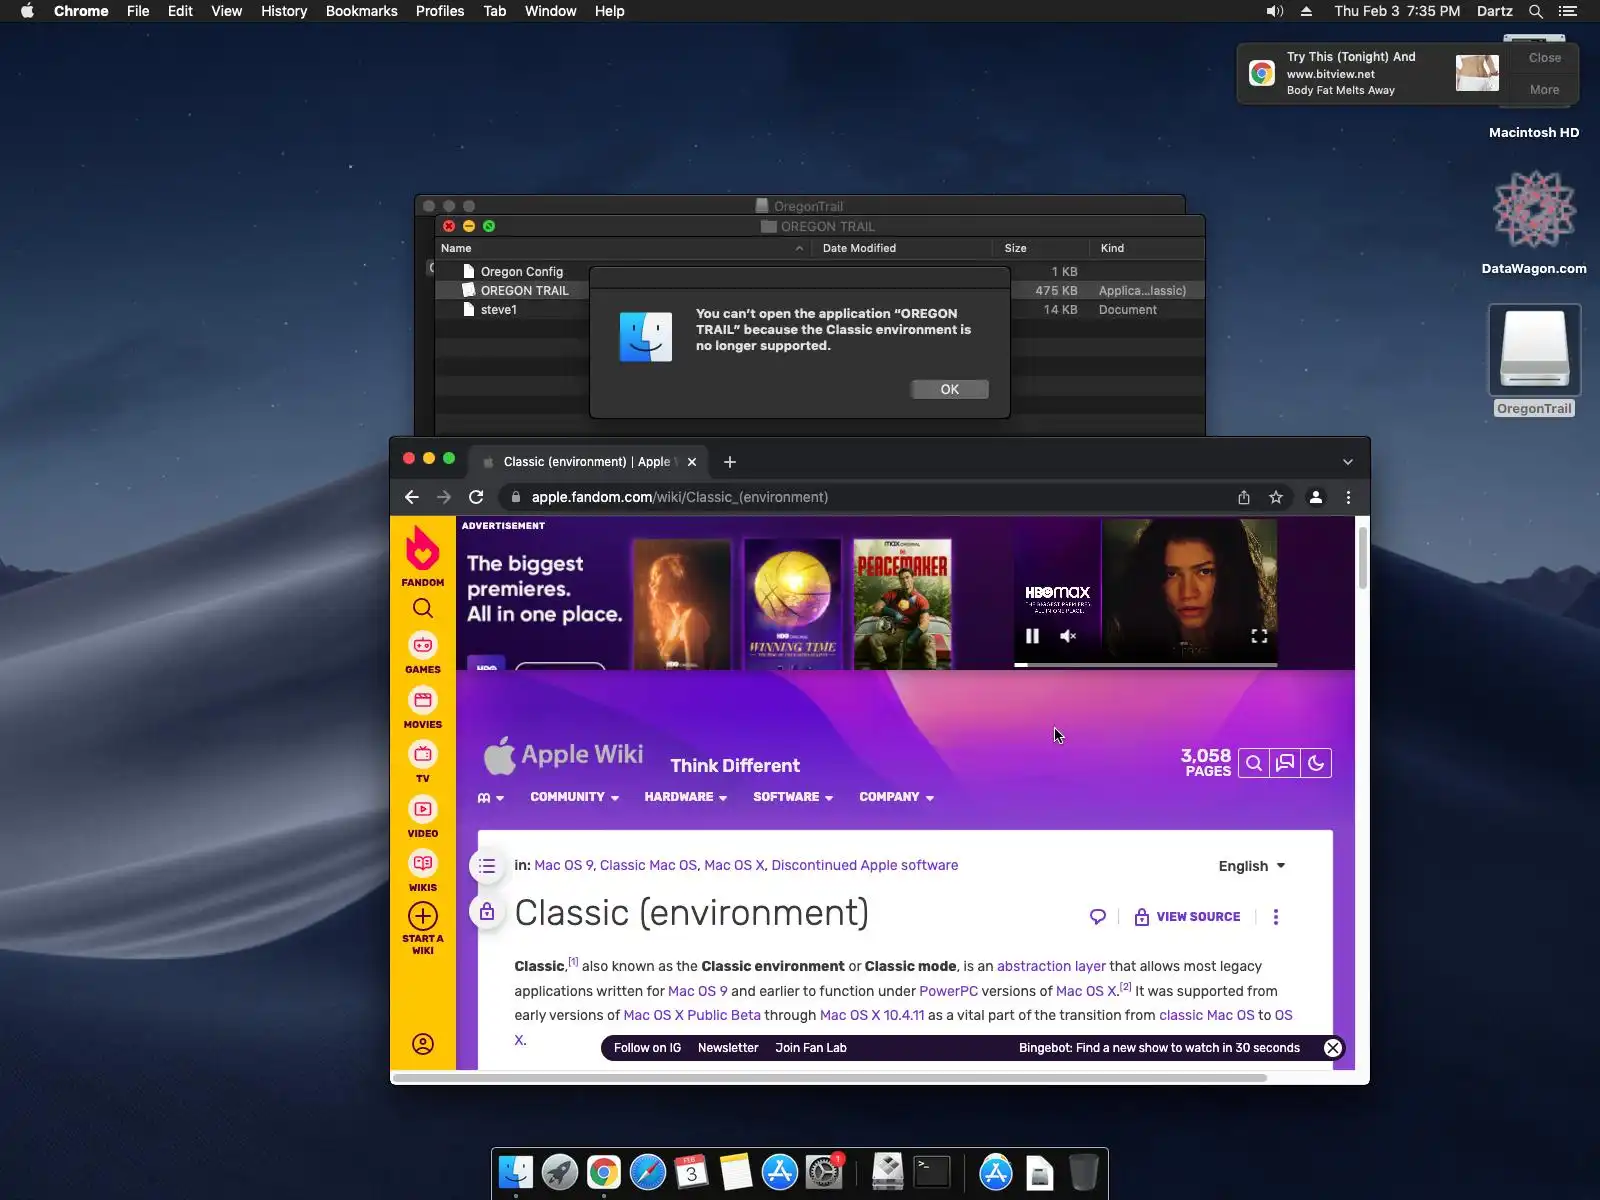Viewport: 1600px width, 1200px height.
Task: Expand Chrome tab search chevron
Action: (x=1348, y=462)
